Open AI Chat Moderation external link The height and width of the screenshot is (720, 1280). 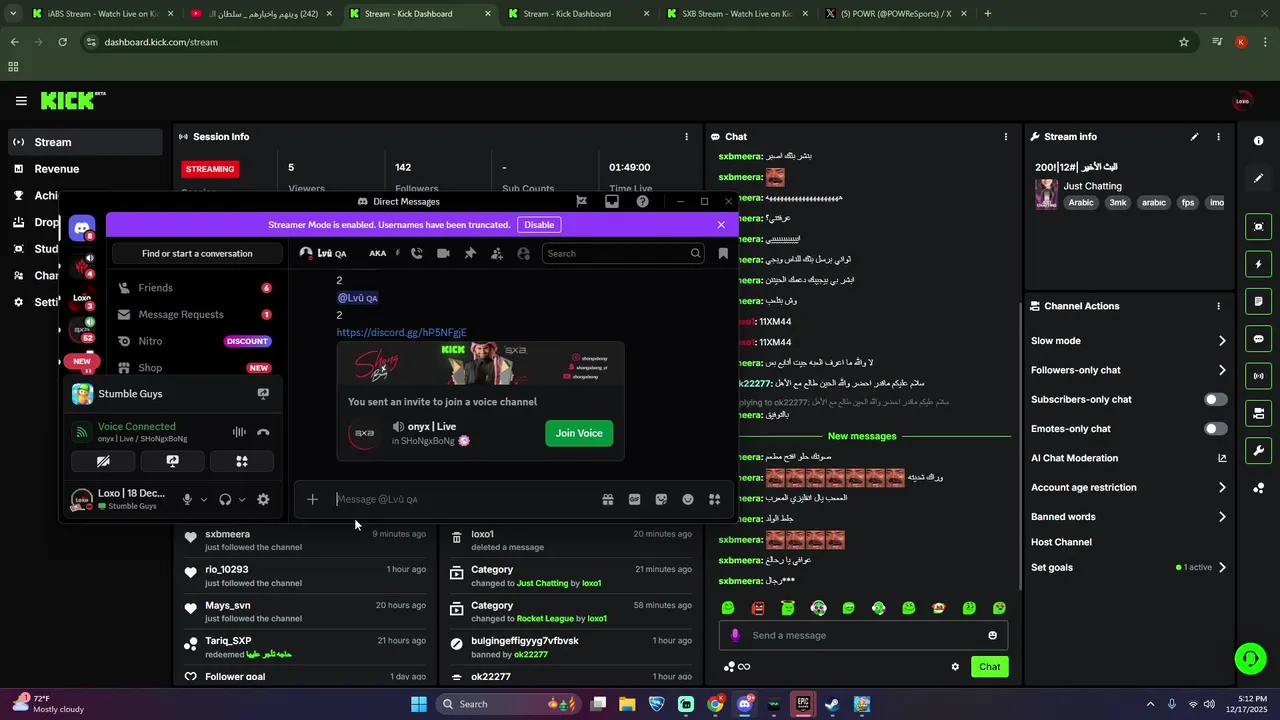point(1221,458)
